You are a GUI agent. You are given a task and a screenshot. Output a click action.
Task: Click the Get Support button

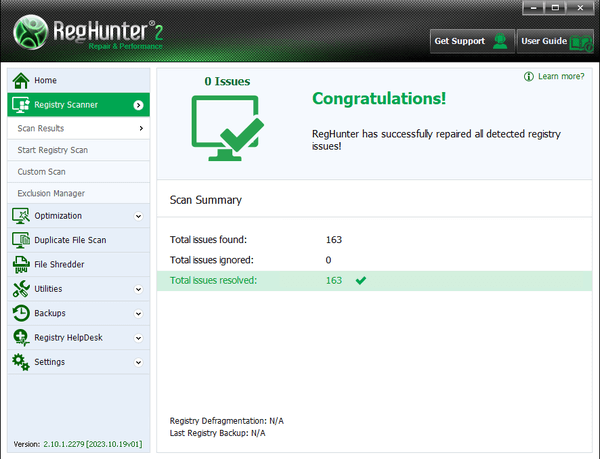(471, 42)
